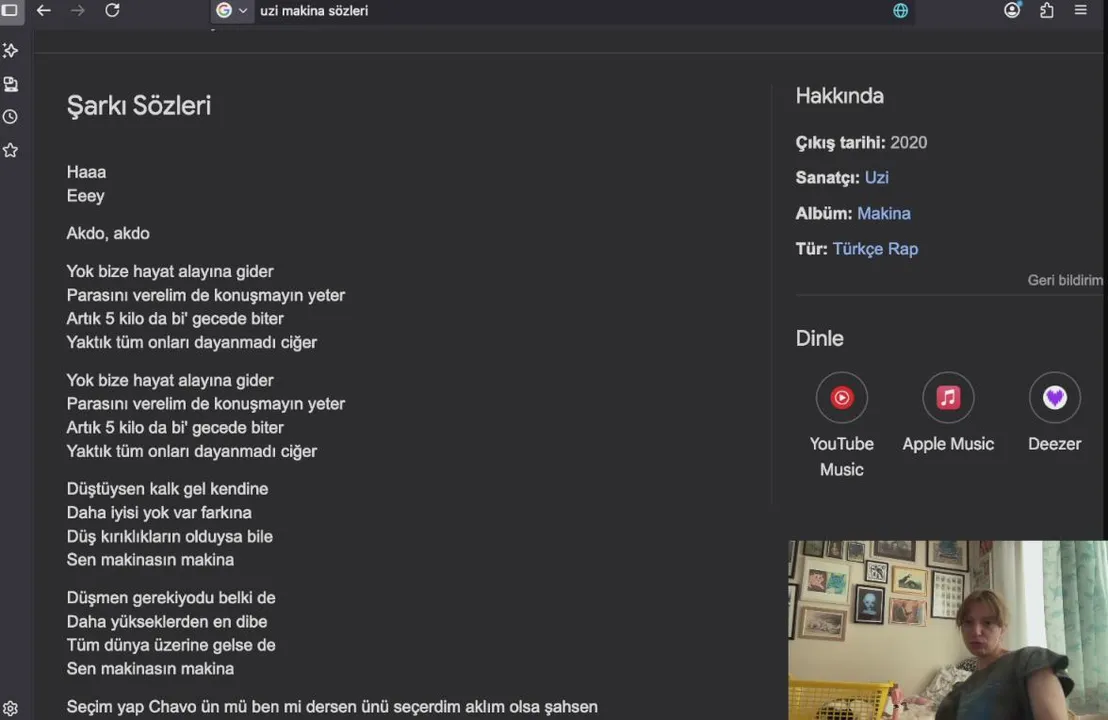The image size is (1108, 720).
Task: Open the Makina album link
Action: click(883, 213)
